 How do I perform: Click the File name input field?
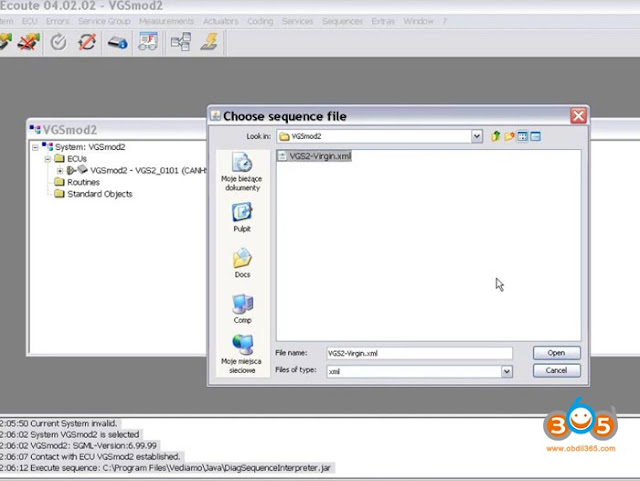coord(419,353)
